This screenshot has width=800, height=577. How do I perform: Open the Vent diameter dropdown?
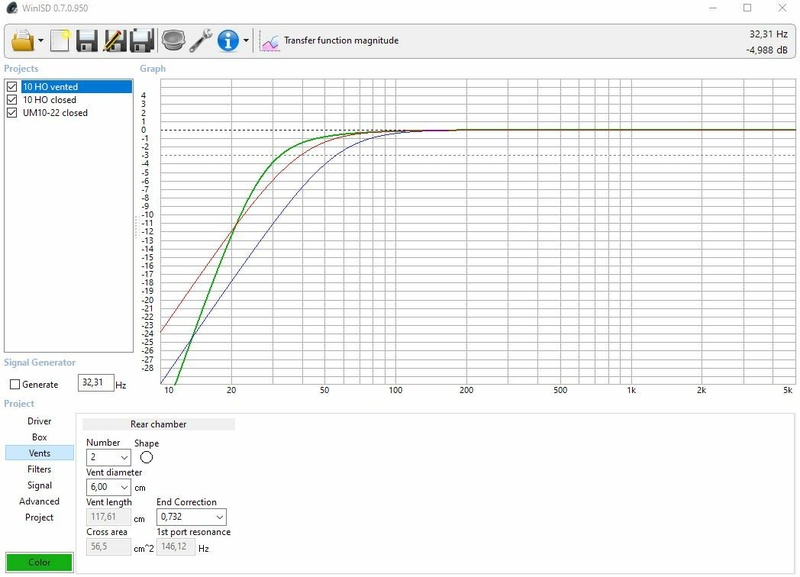coord(108,487)
